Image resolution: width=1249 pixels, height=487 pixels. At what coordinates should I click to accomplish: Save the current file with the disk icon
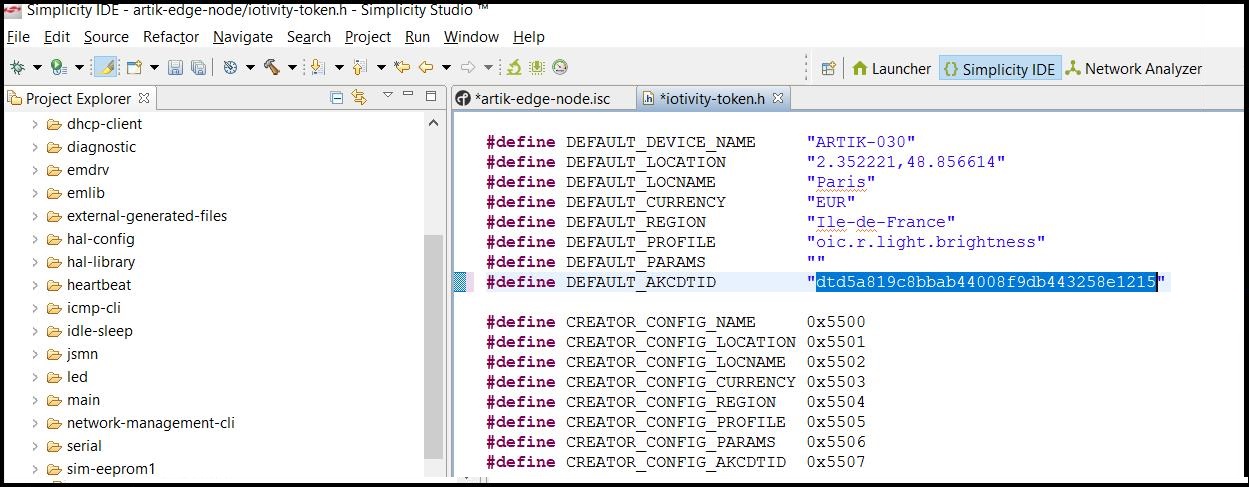click(x=175, y=67)
